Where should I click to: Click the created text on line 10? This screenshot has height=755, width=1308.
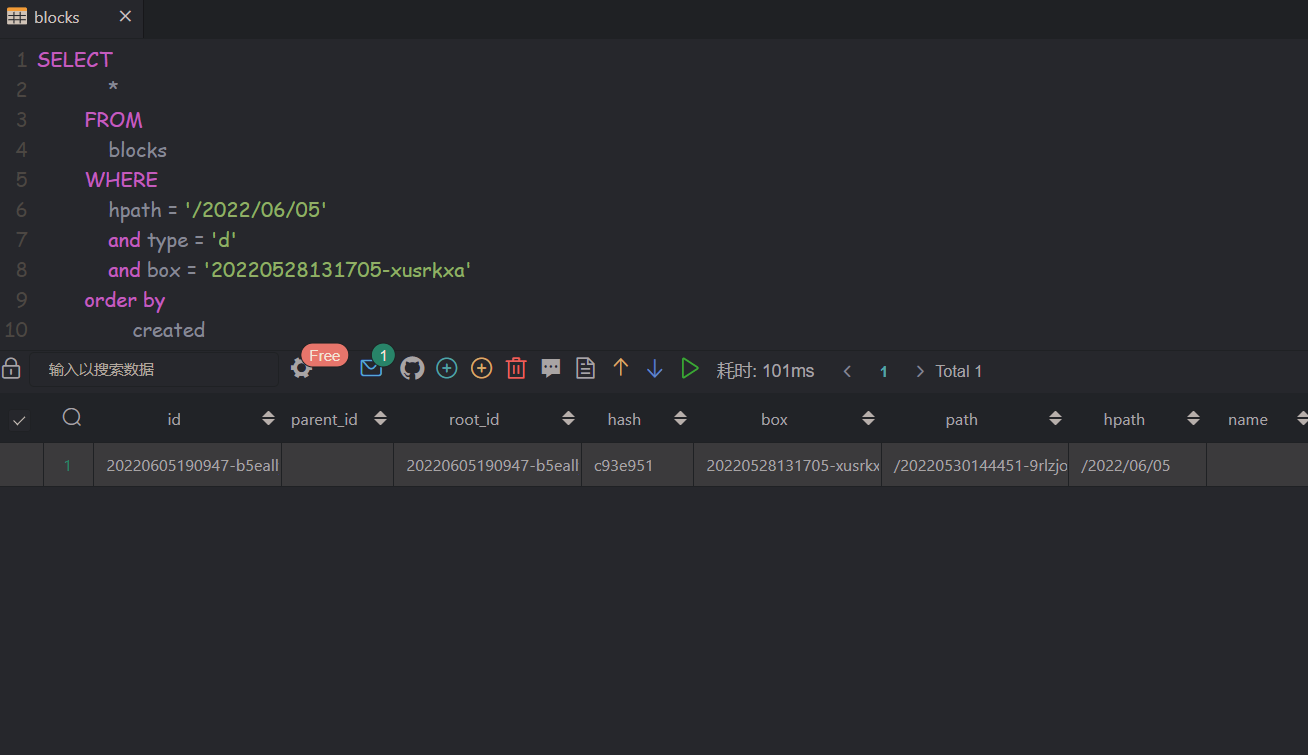pos(169,330)
